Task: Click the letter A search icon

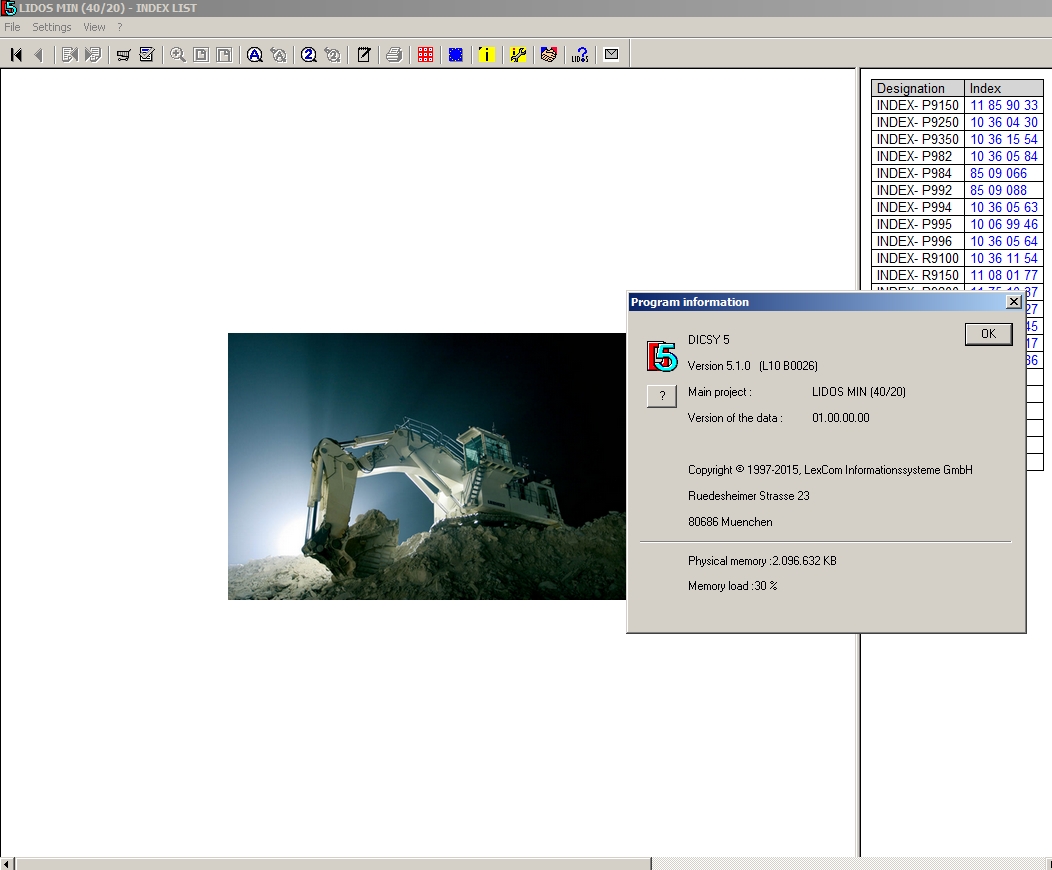Action: click(x=253, y=55)
